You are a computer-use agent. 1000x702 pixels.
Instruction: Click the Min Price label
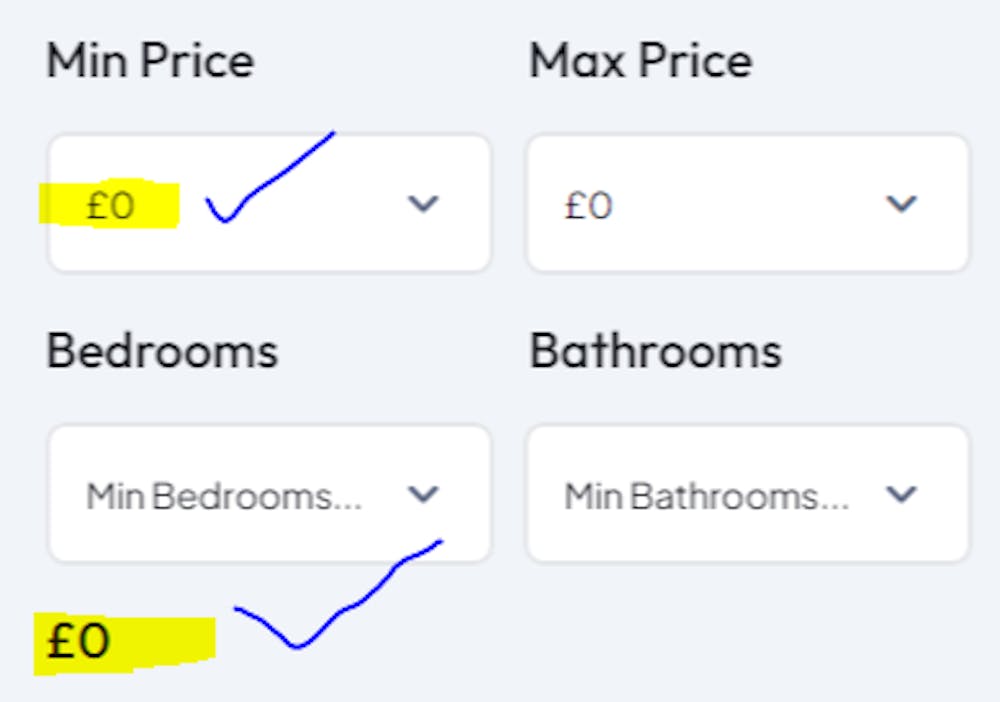tap(150, 62)
